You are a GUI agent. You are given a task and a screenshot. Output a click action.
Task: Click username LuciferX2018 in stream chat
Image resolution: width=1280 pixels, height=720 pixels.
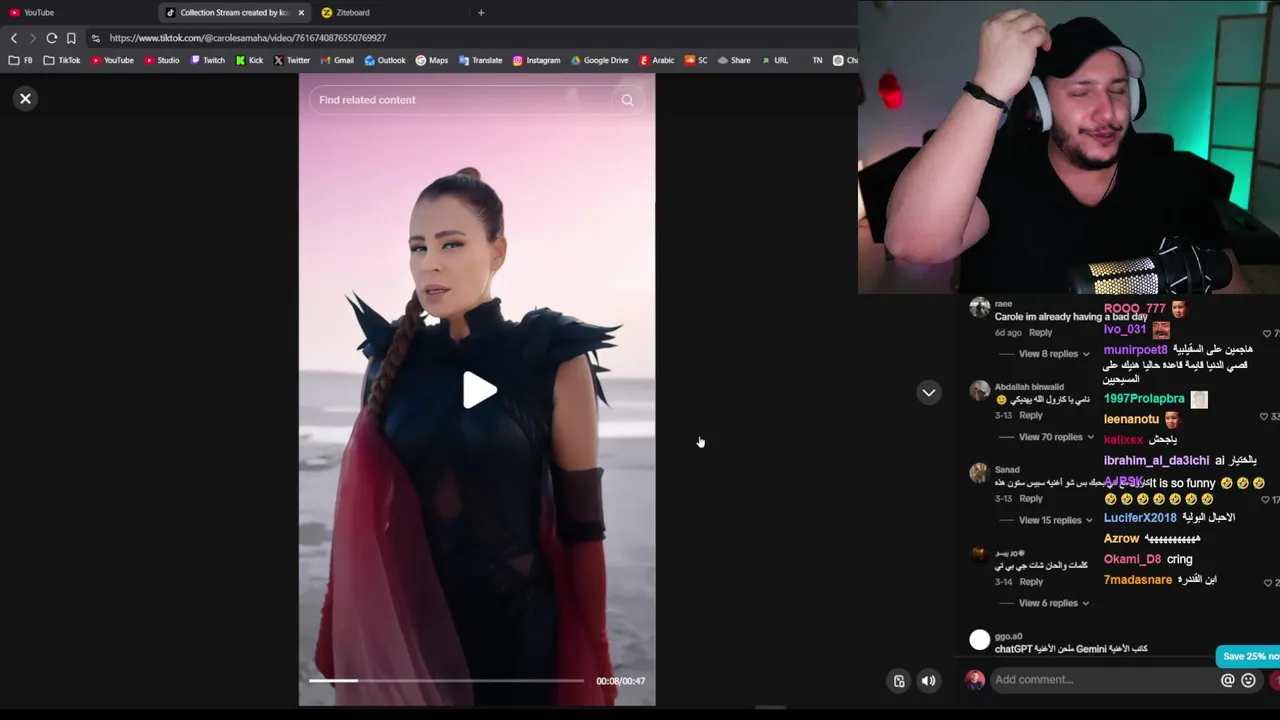1140,518
